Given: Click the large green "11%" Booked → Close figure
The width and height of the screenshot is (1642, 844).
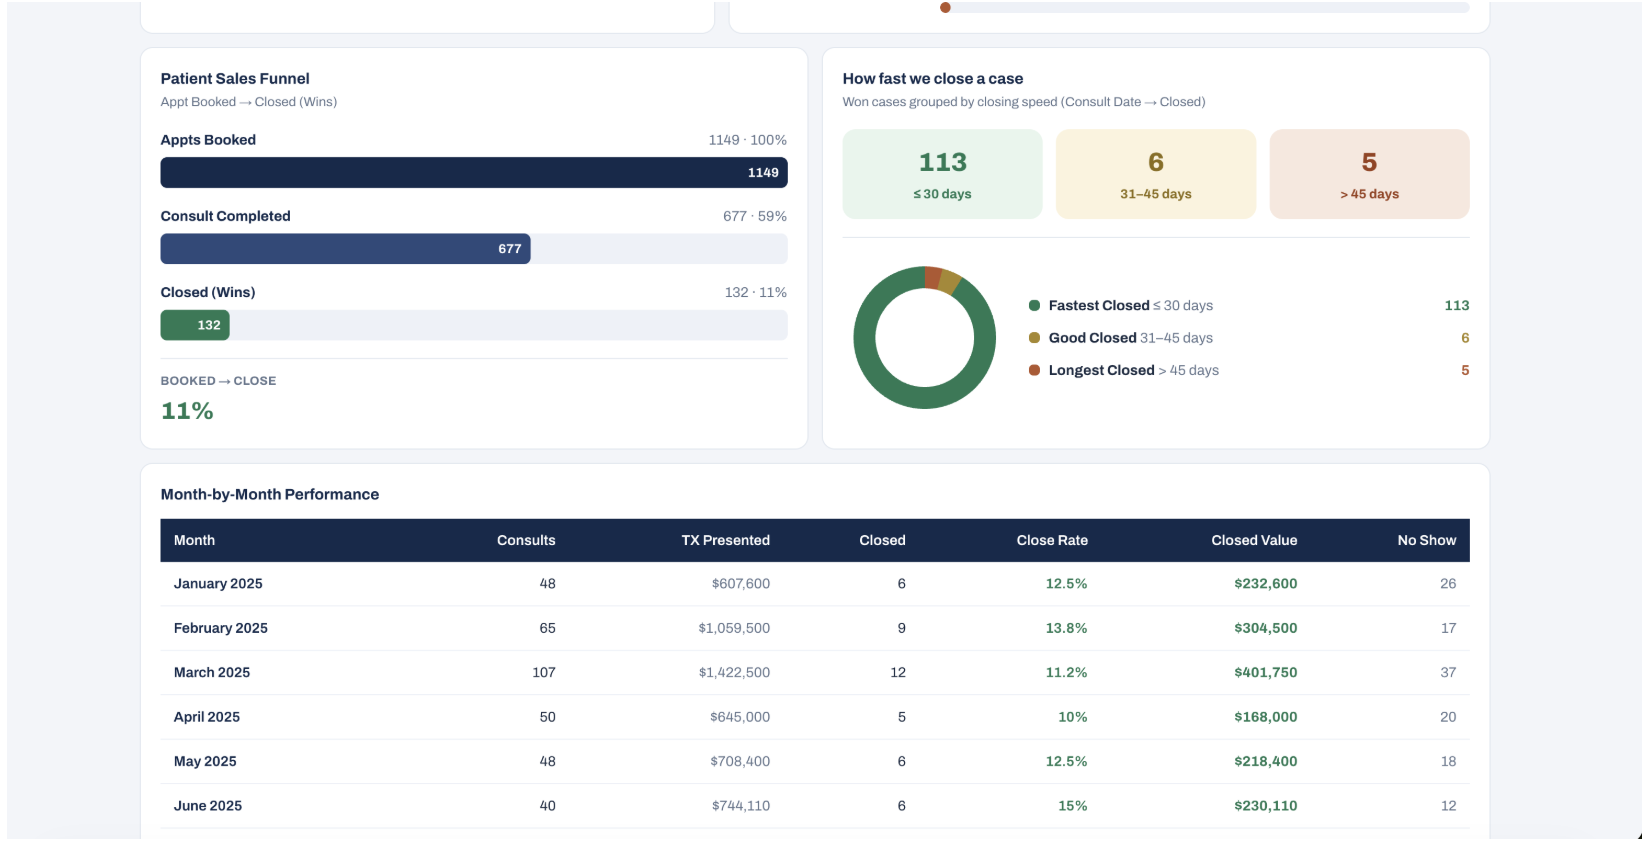Looking at the screenshot, I should pos(187,411).
